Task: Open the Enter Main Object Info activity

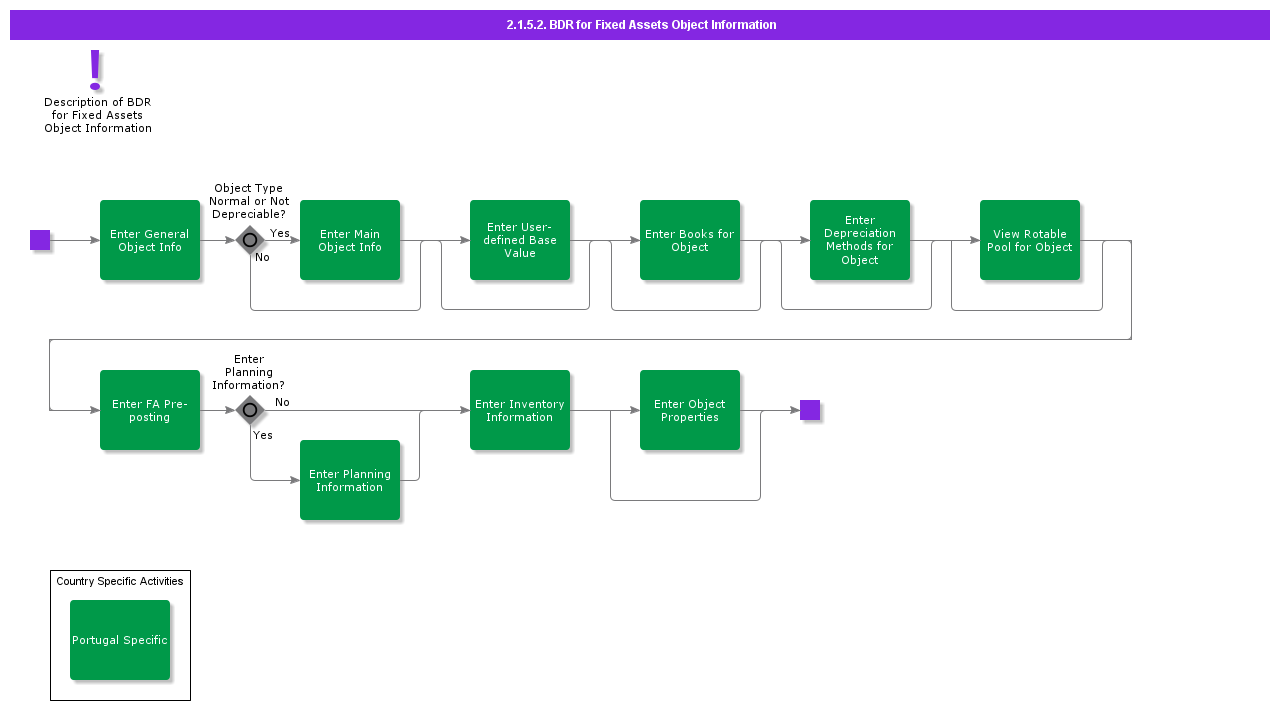Action: click(350, 240)
